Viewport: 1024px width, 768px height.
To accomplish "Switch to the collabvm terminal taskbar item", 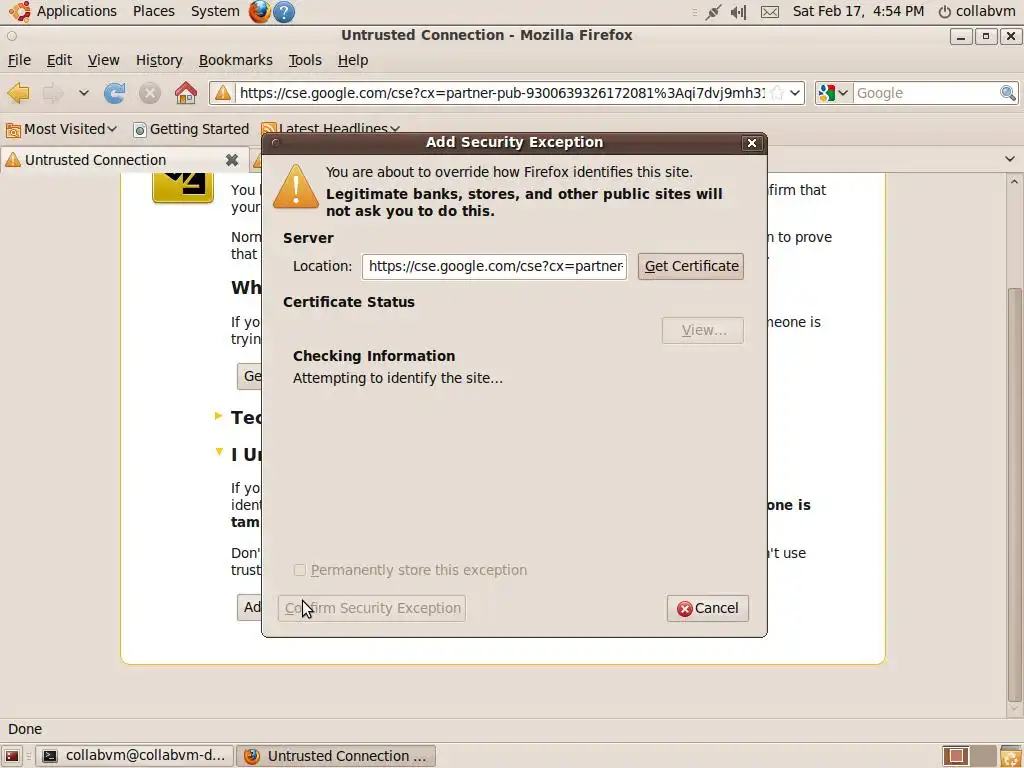I will (135, 756).
